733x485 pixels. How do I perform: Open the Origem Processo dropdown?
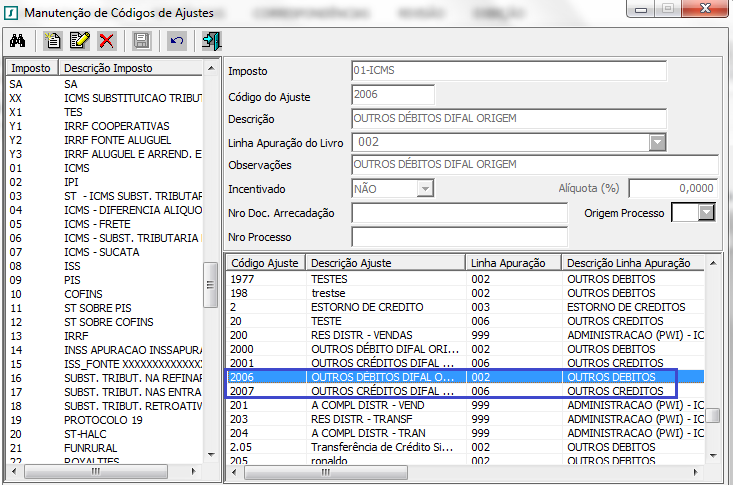(708, 212)
